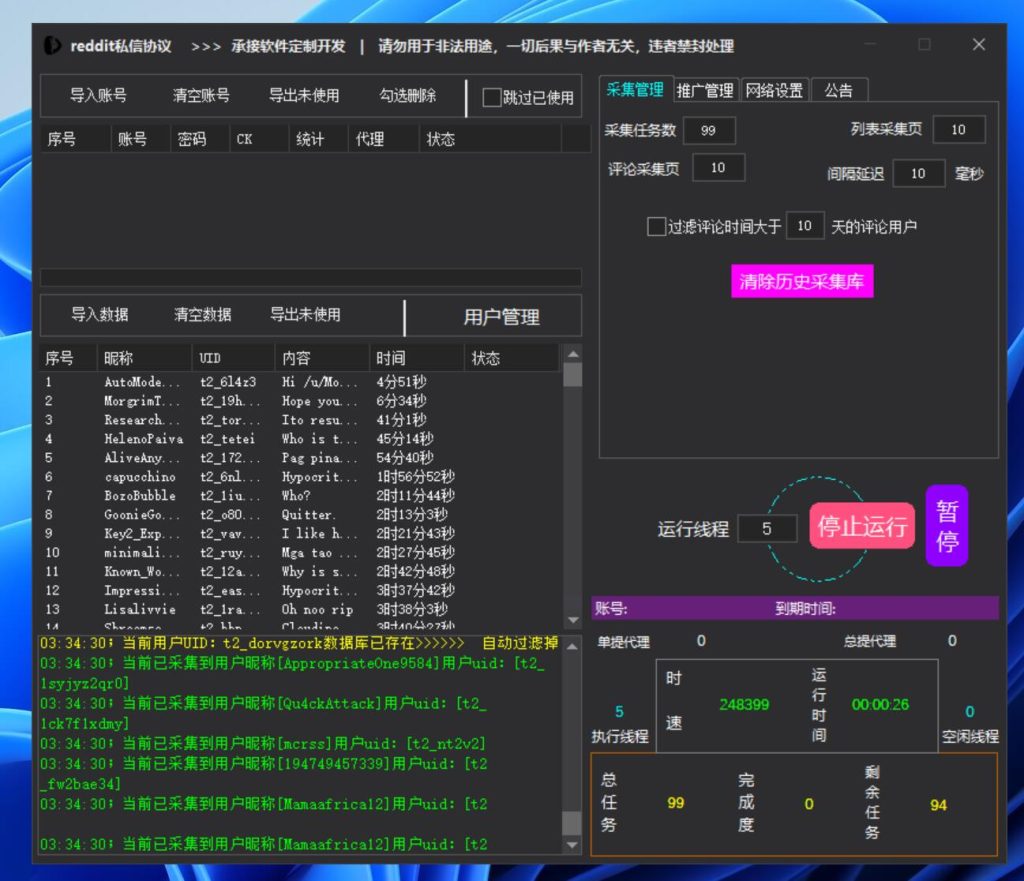Screen dimensions: 1024x881
Task: Click the 采集任务数 input field
Action: 709,130
